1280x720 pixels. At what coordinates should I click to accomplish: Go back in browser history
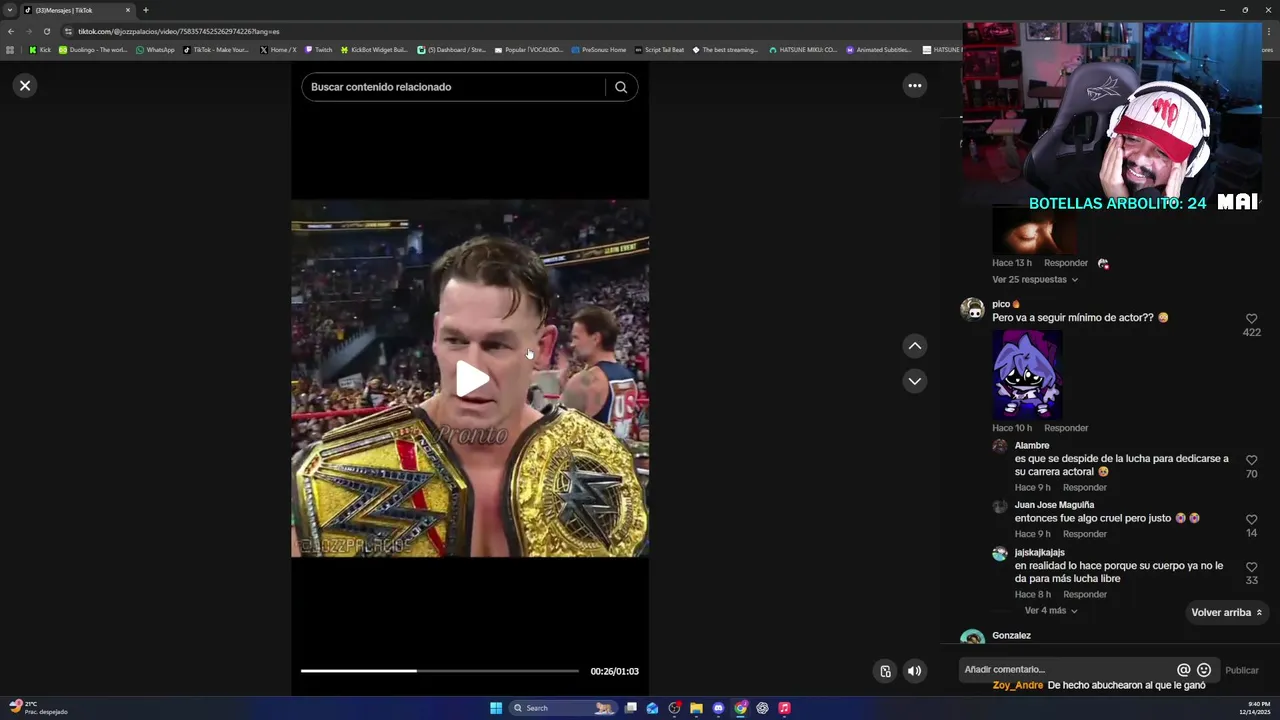[x=11, y=31]
